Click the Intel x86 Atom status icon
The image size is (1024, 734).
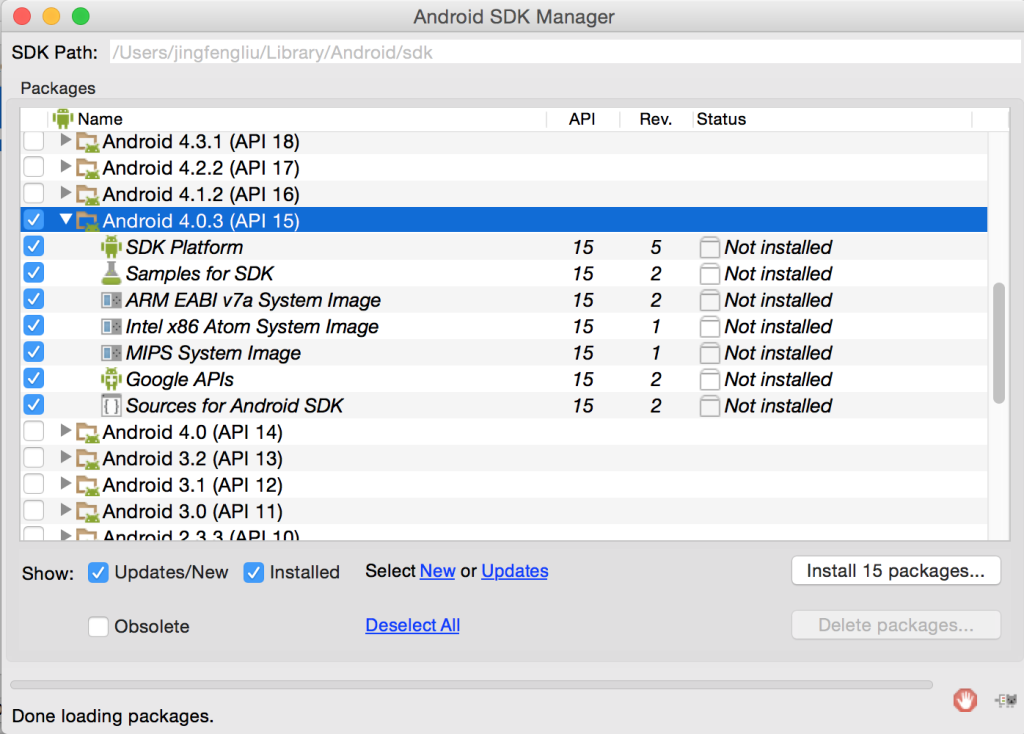pyautogui.click(x=709, y=327)
